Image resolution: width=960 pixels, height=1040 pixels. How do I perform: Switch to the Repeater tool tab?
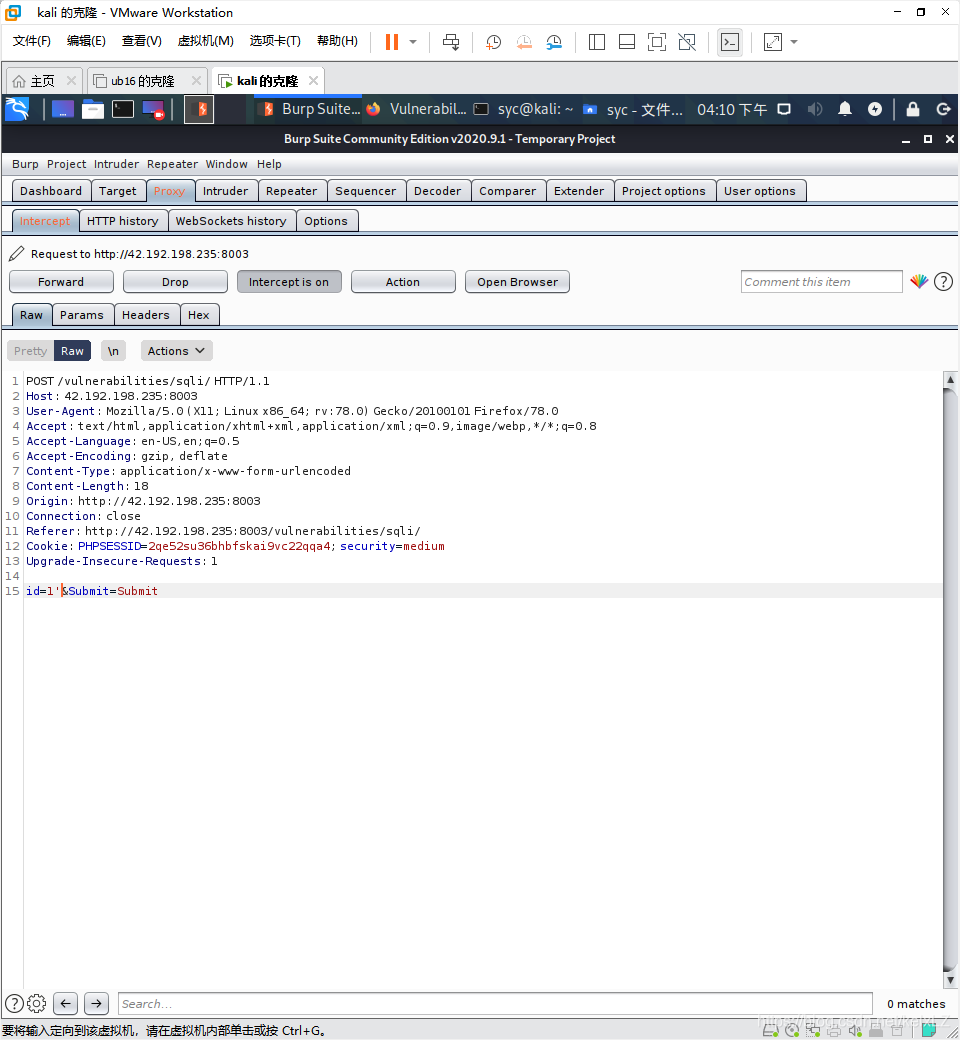click(291, 191)
